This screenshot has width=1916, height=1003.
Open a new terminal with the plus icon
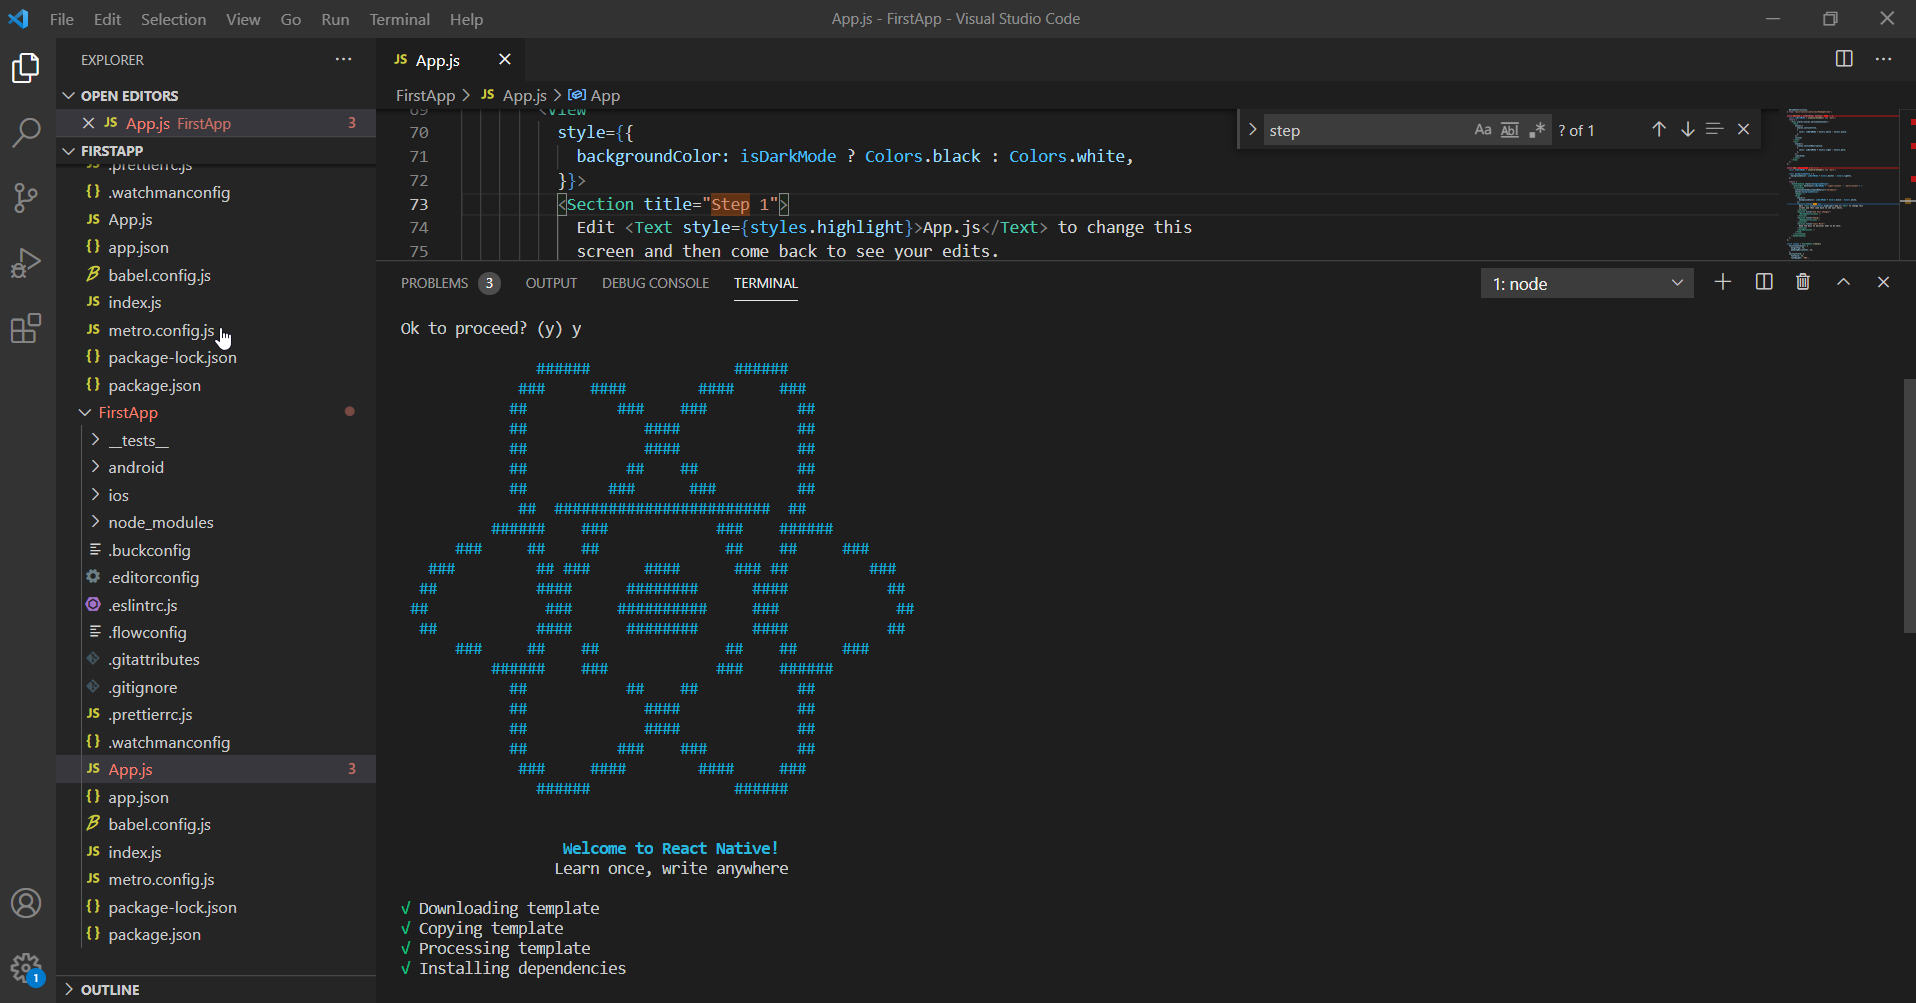[x=1722, y=281]
